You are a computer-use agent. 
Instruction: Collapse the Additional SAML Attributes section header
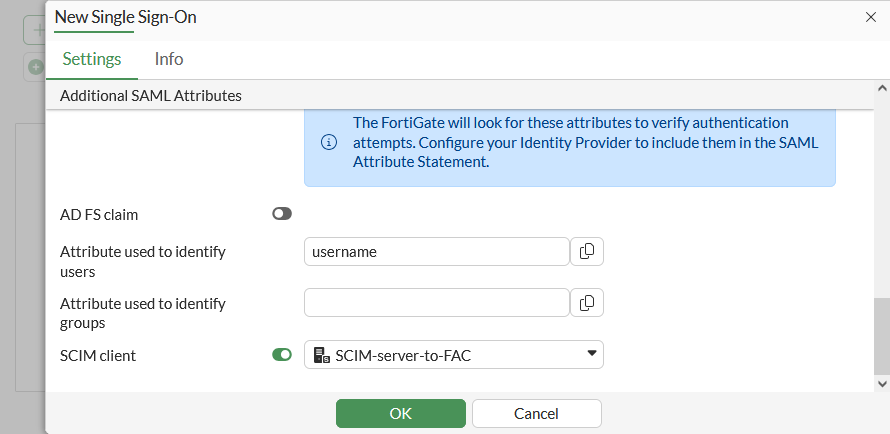pos(151,96)
